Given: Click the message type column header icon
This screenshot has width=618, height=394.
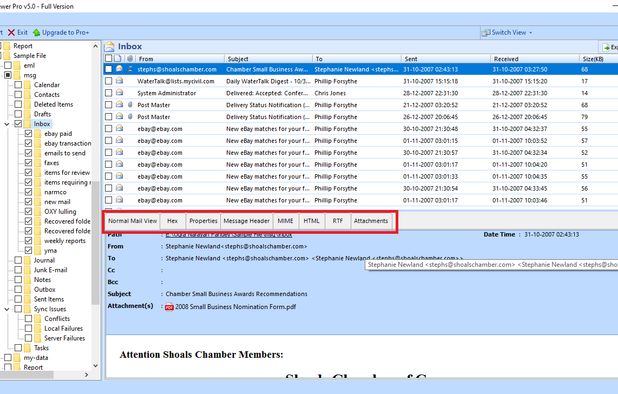Looking at the screenshot, I should pos(118,59).
